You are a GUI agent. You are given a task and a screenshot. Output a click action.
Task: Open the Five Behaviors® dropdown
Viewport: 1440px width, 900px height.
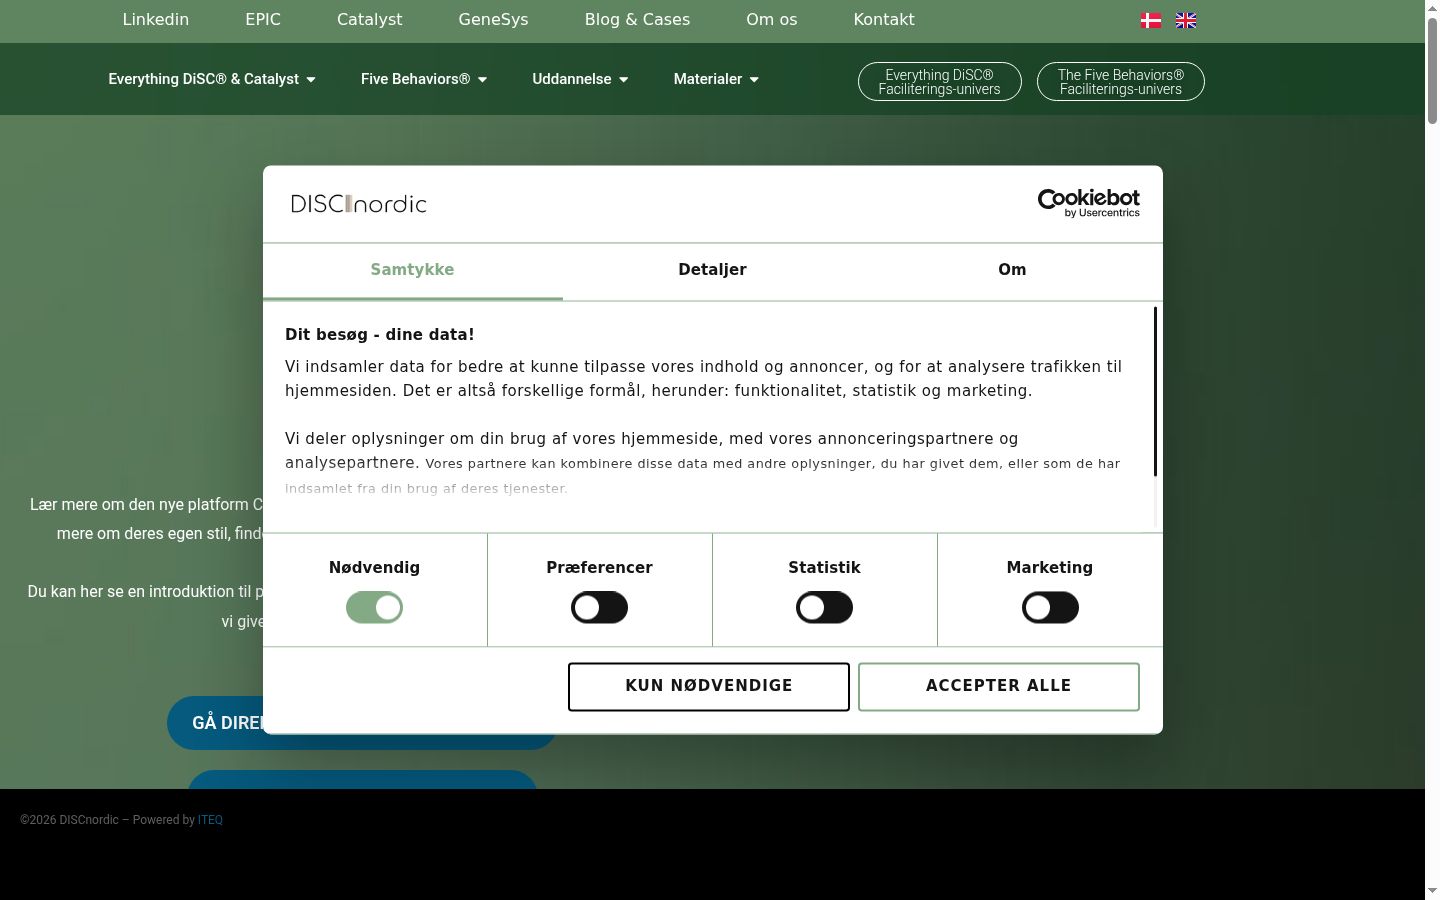click(x=424, y=79)
